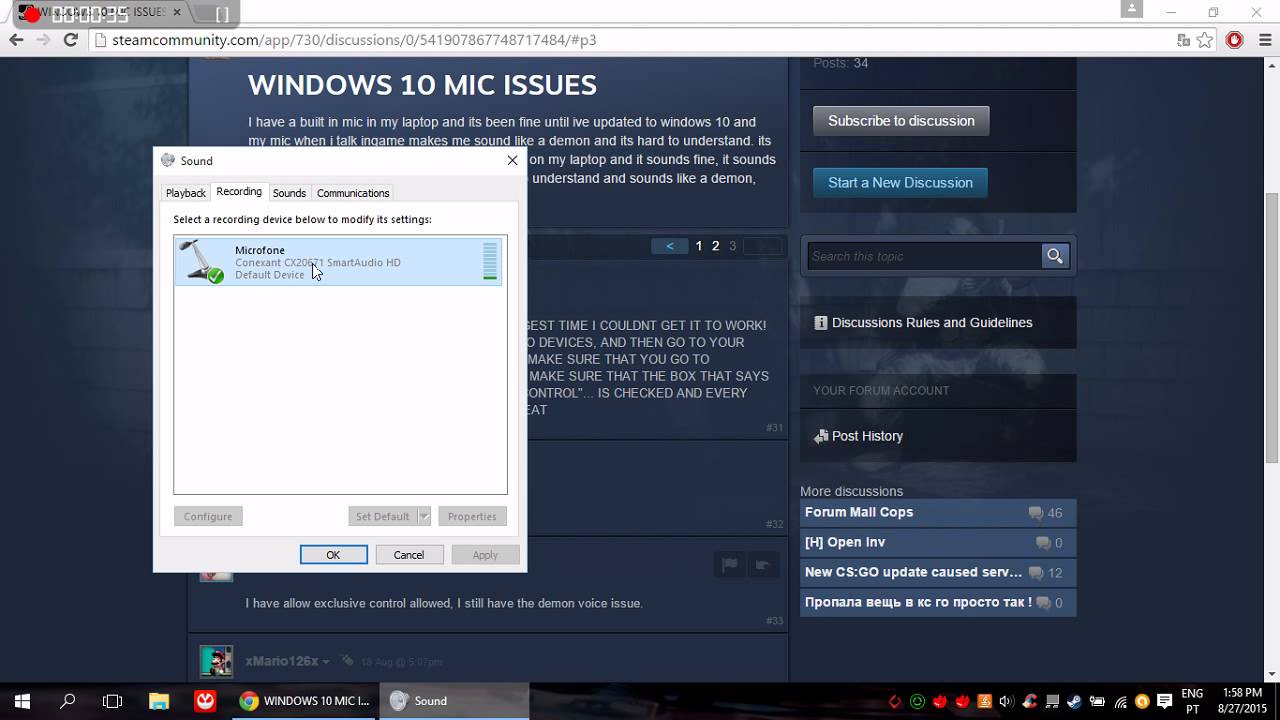Click the red tulip app on the taskbar

pyautogui.click(x=205, y=701)
